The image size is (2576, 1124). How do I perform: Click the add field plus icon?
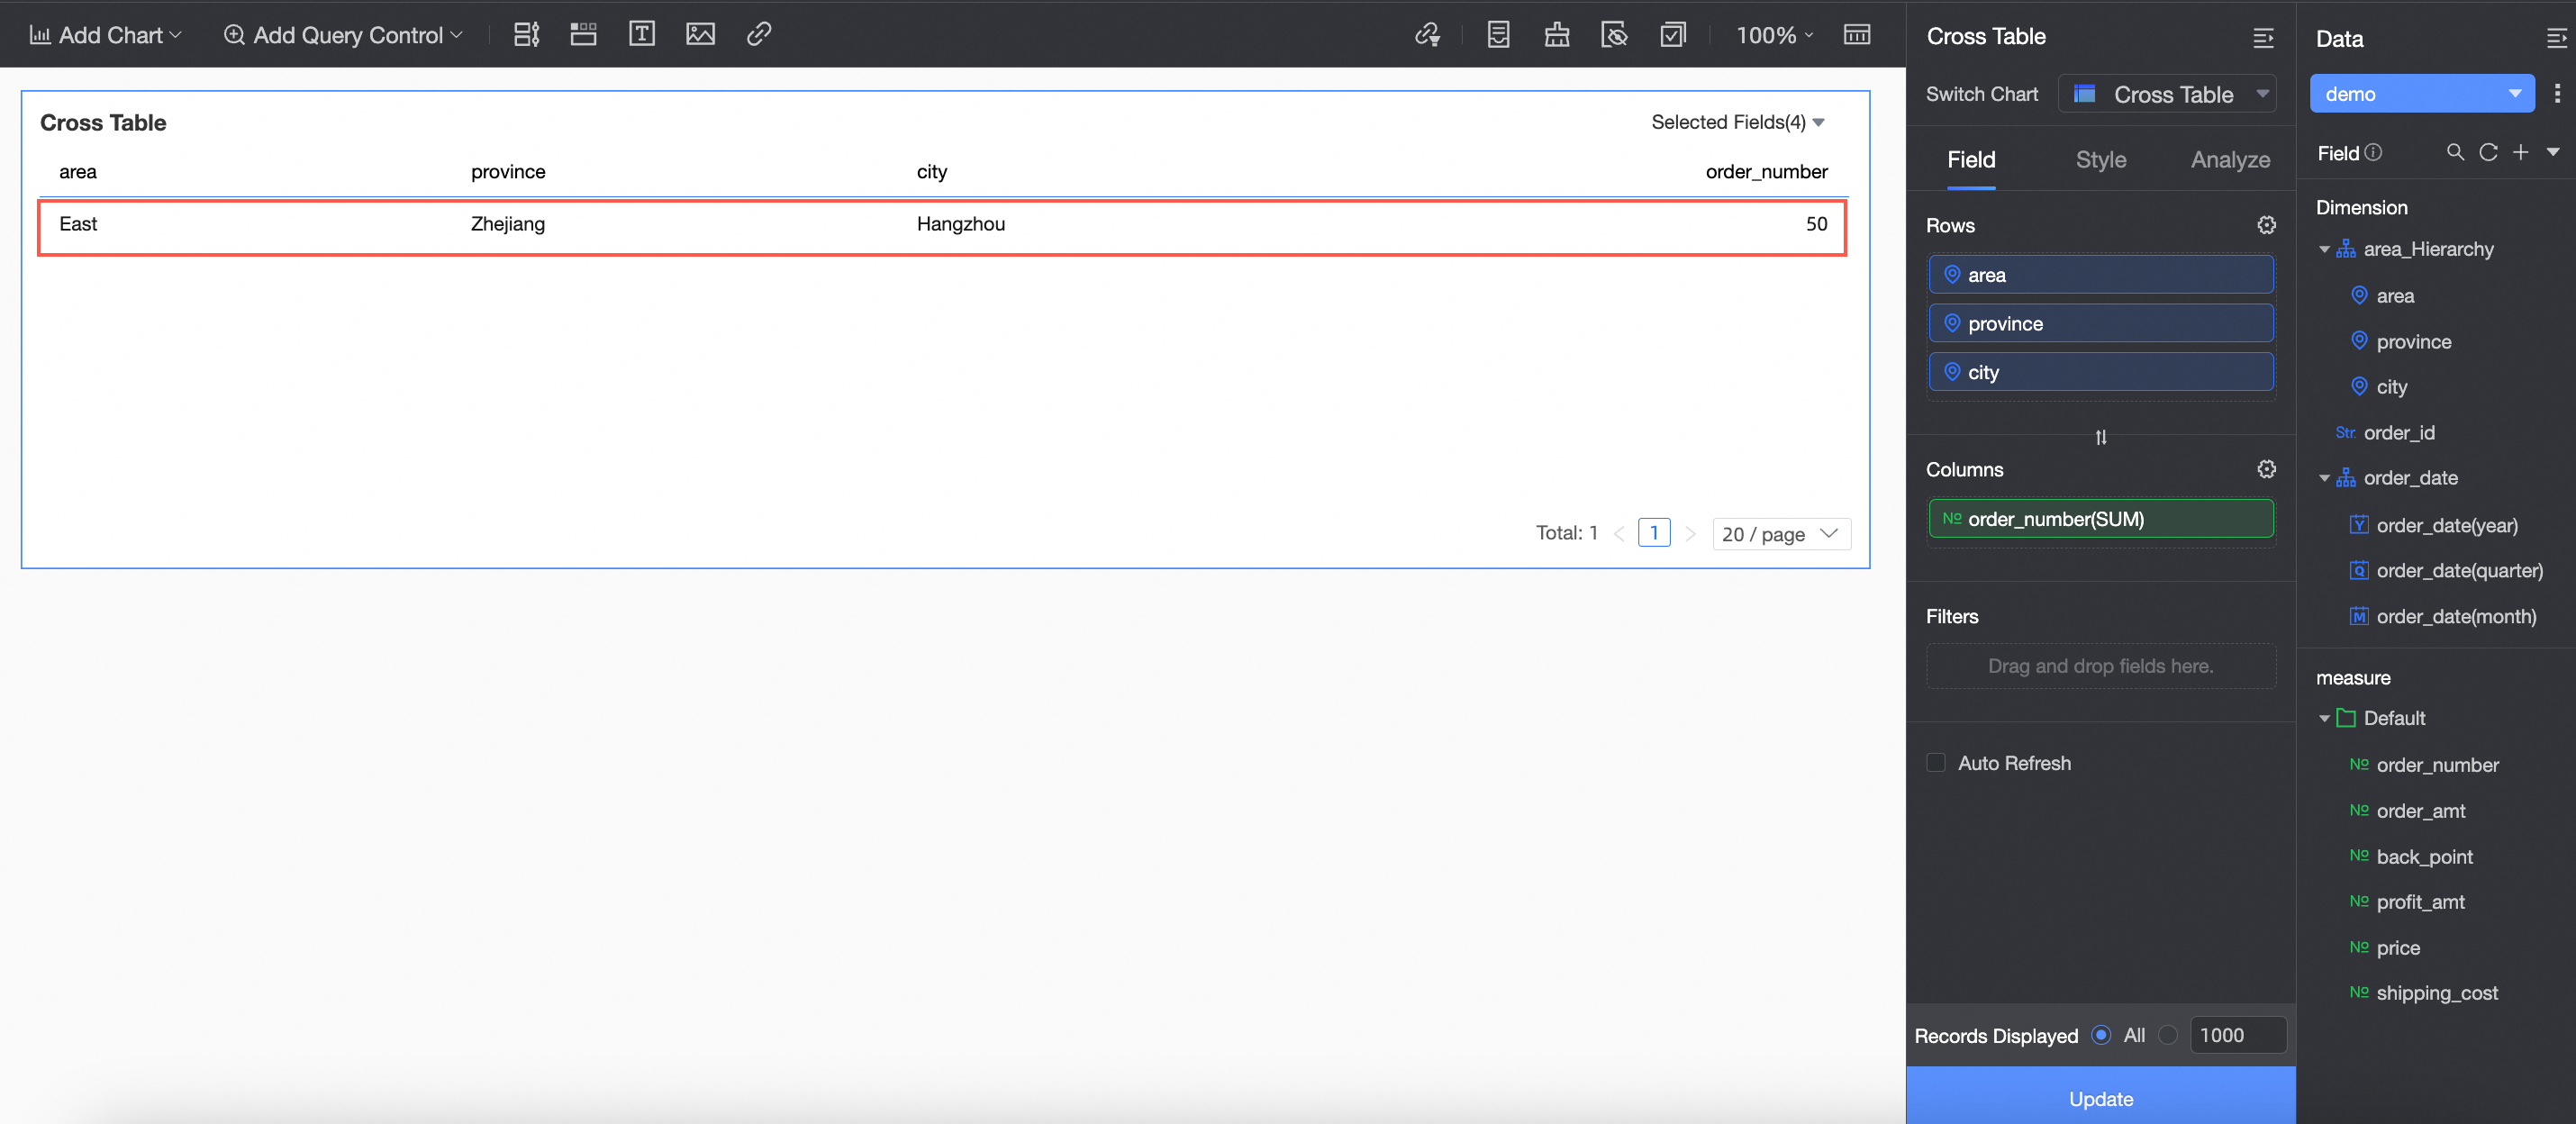[2520, 152]
